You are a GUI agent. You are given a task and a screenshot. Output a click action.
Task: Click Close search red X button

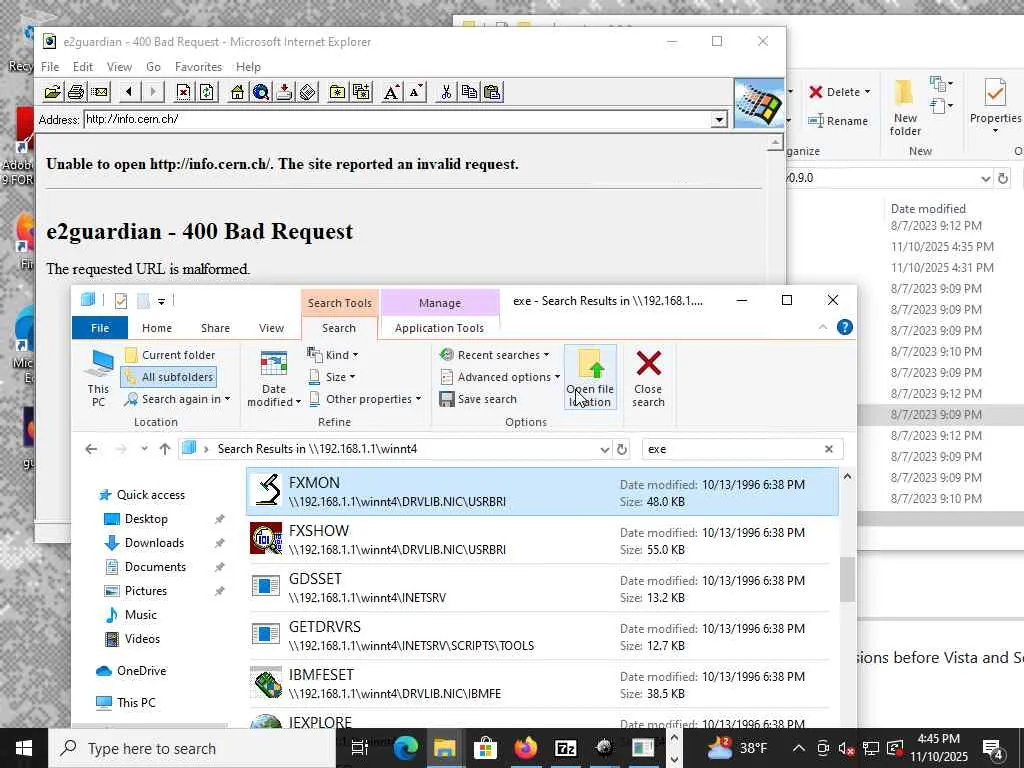648,378
